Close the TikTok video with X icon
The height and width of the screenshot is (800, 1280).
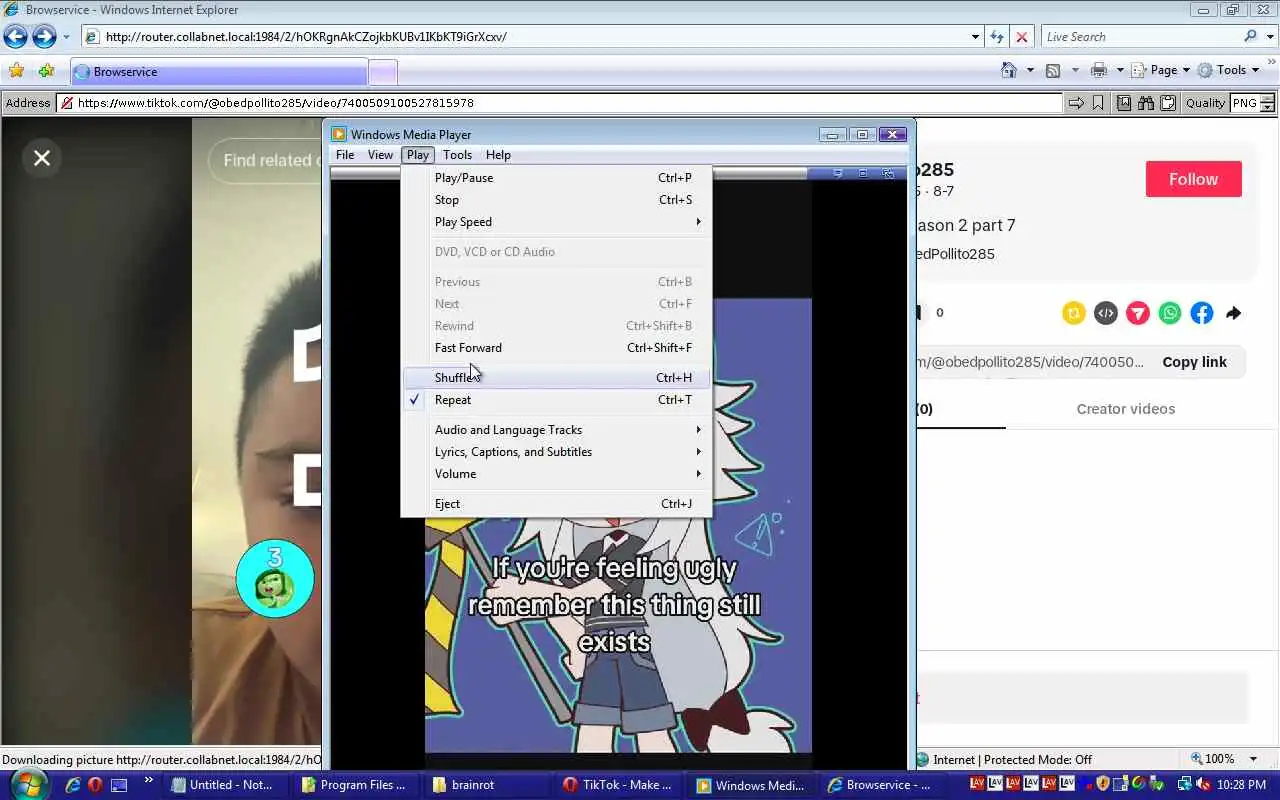(42, 158)
